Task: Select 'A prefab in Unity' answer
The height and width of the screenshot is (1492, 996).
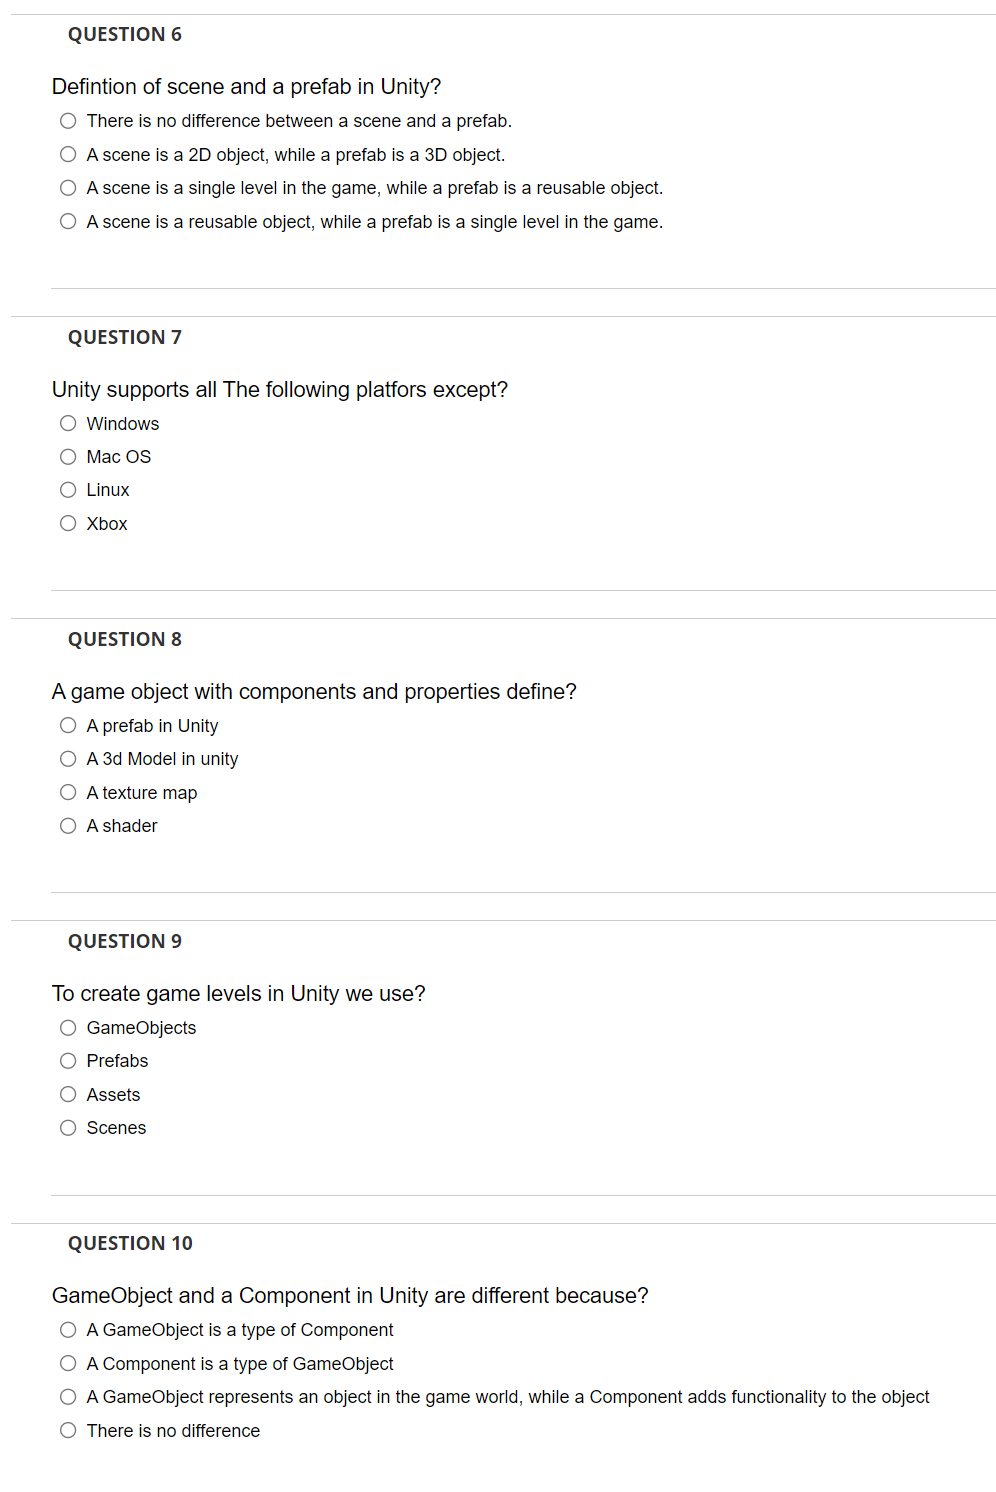Action: tap(68, 725)
